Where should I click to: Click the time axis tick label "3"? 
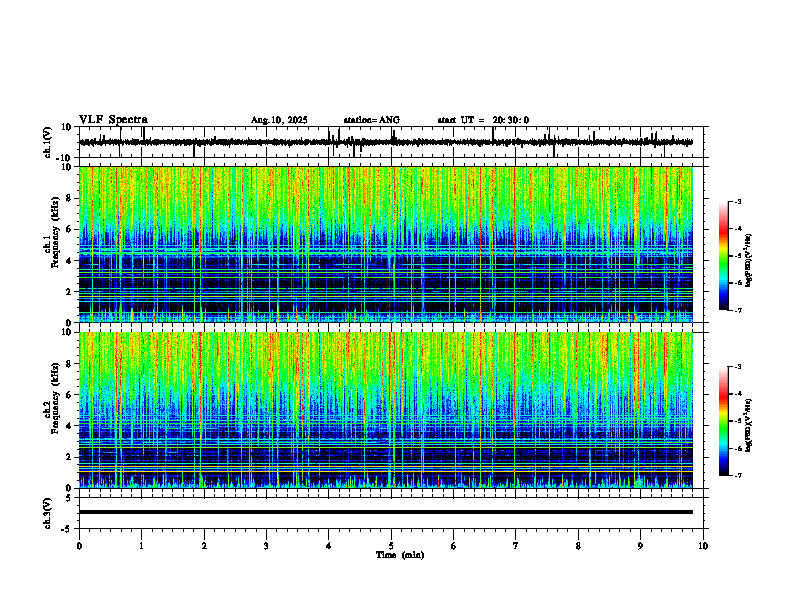click(266, 546)
